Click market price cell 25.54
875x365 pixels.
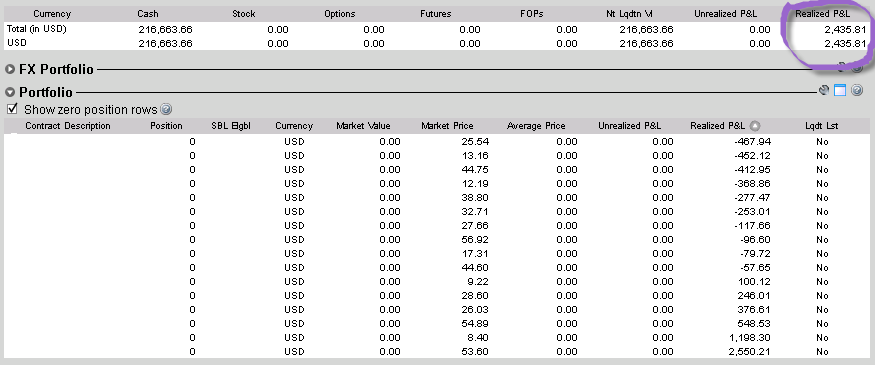coord(475,142)
